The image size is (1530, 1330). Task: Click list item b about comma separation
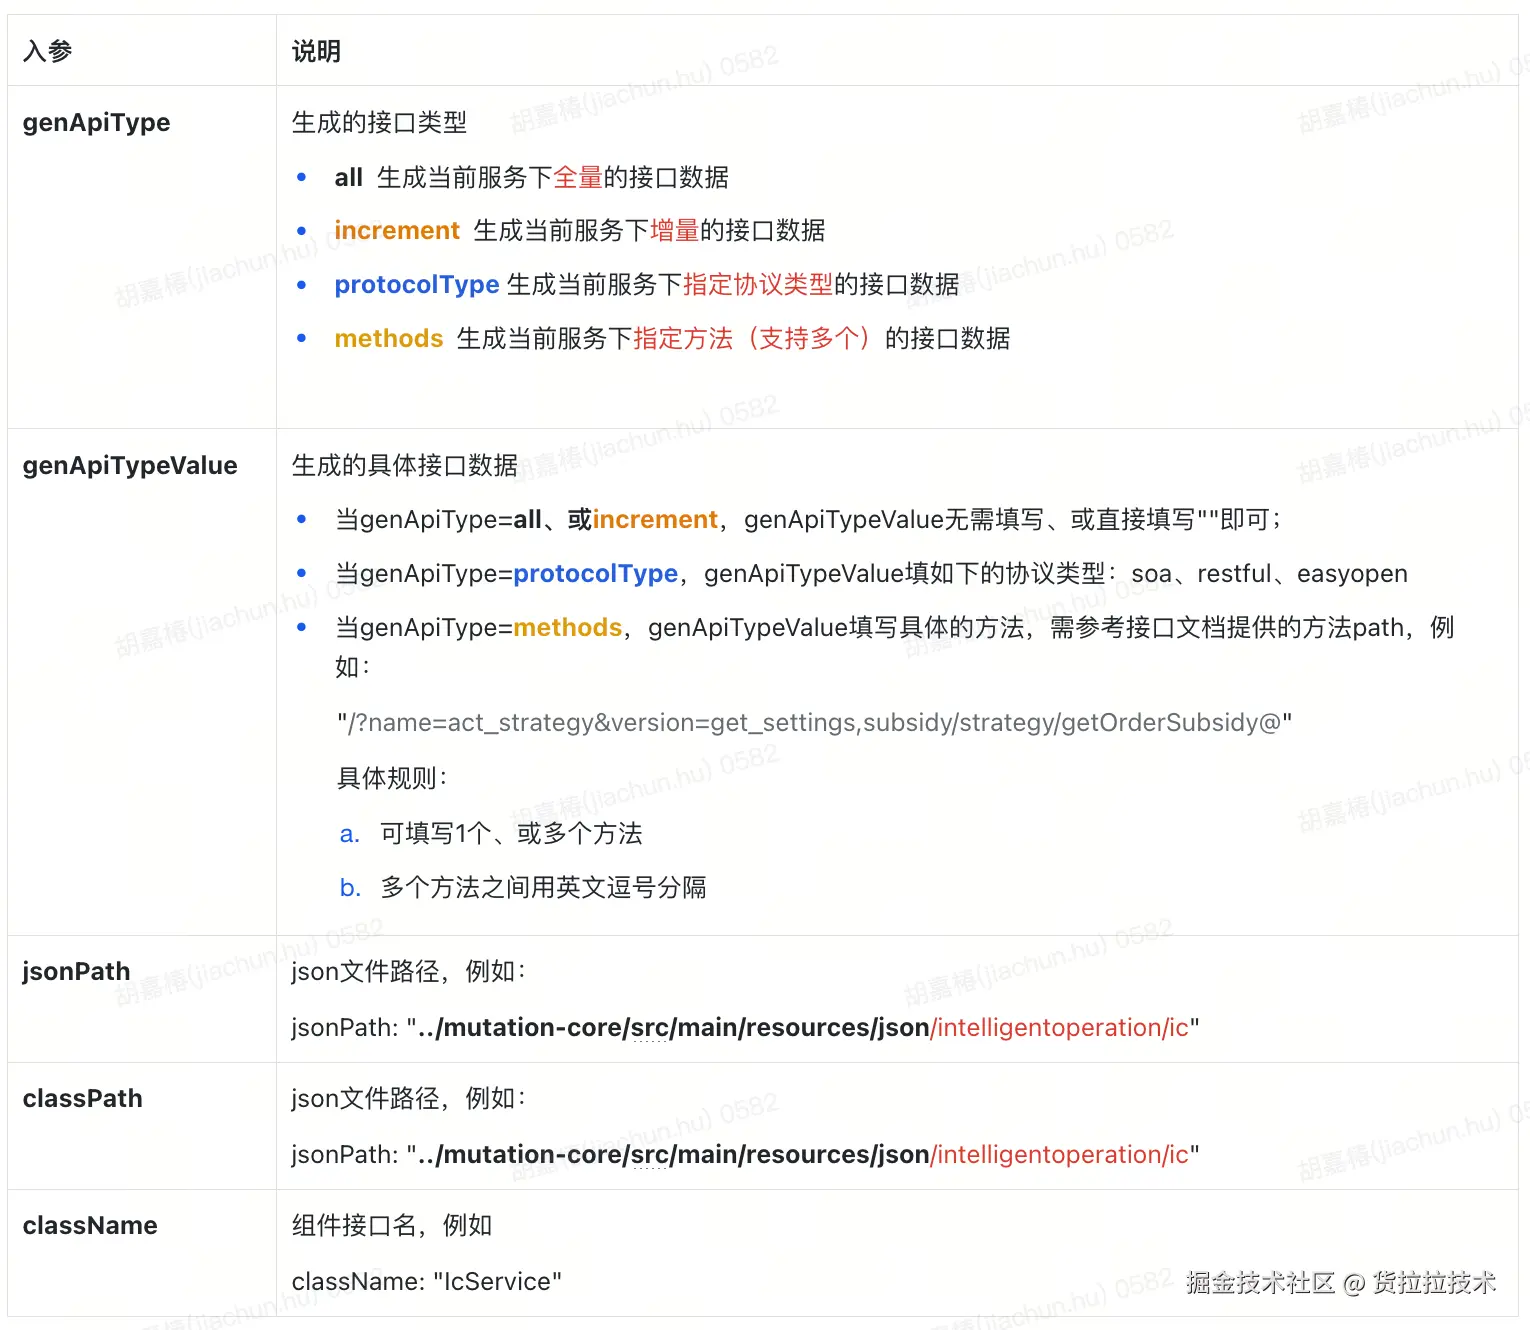tap(543, 887)
